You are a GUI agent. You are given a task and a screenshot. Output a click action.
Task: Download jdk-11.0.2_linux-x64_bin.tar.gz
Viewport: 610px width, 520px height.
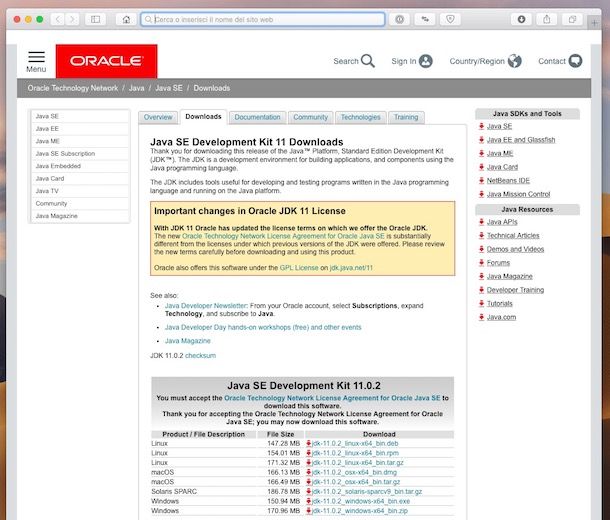358,463
